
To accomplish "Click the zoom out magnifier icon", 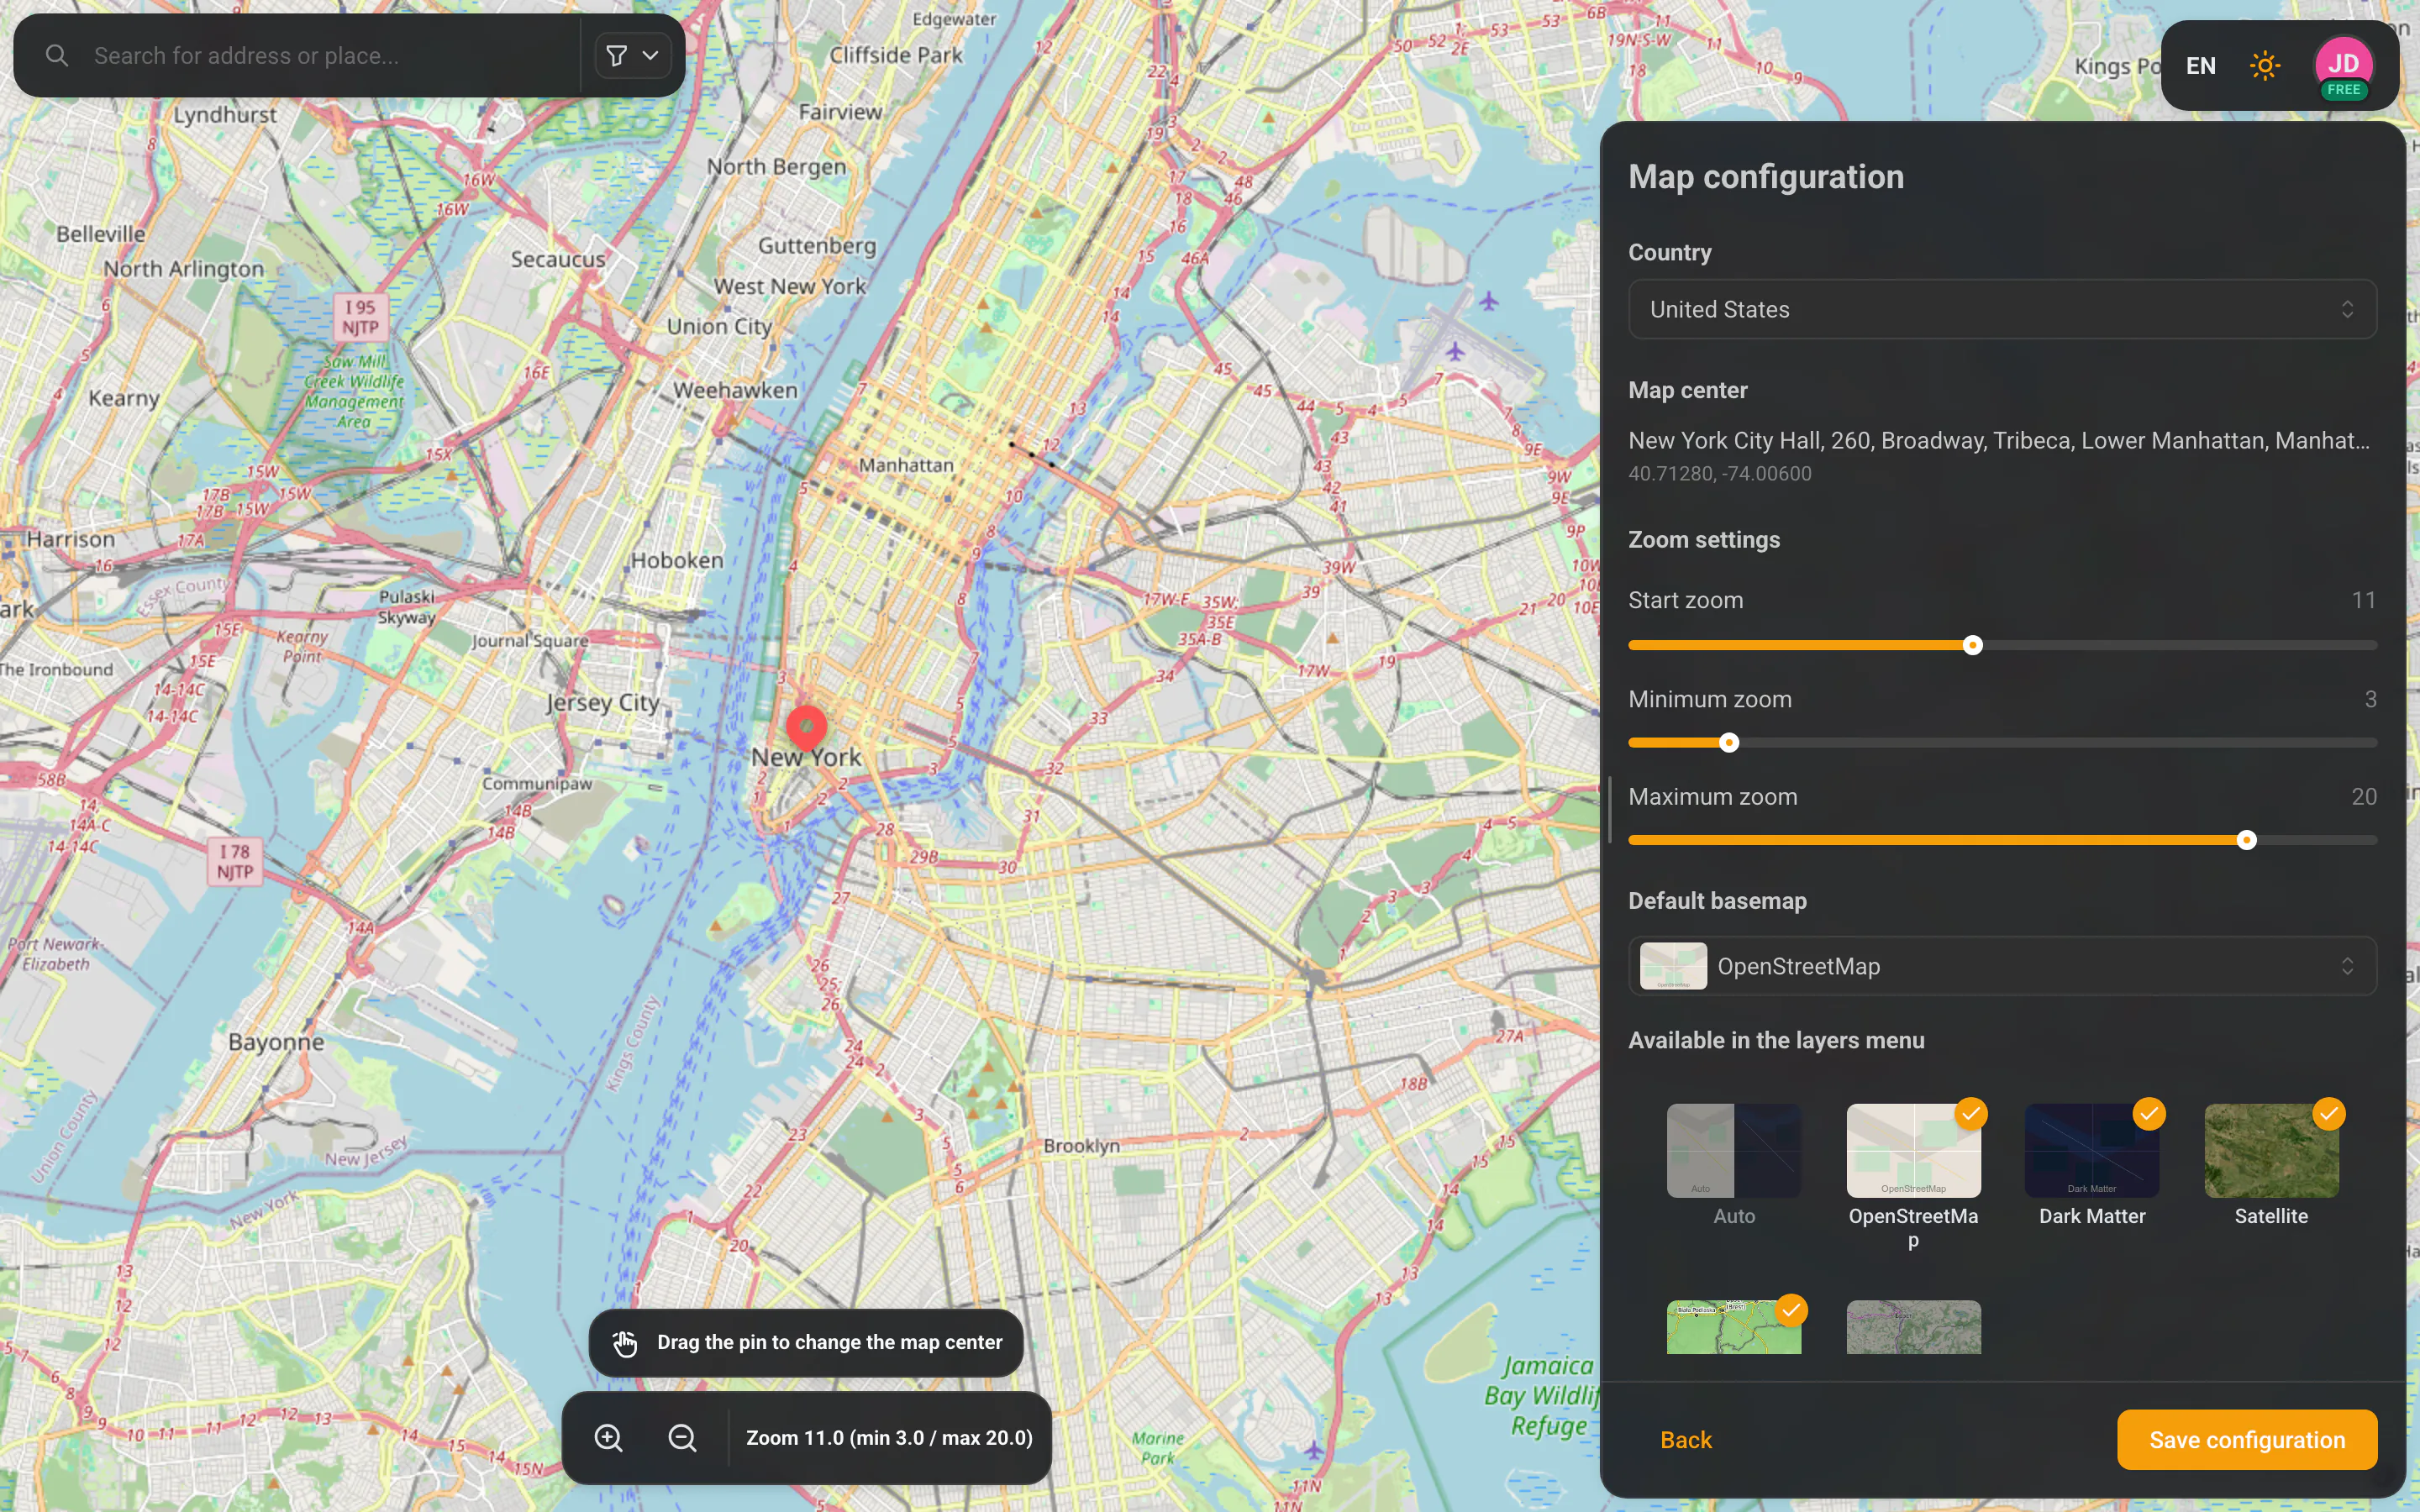I will click(x=682, y=1438).
